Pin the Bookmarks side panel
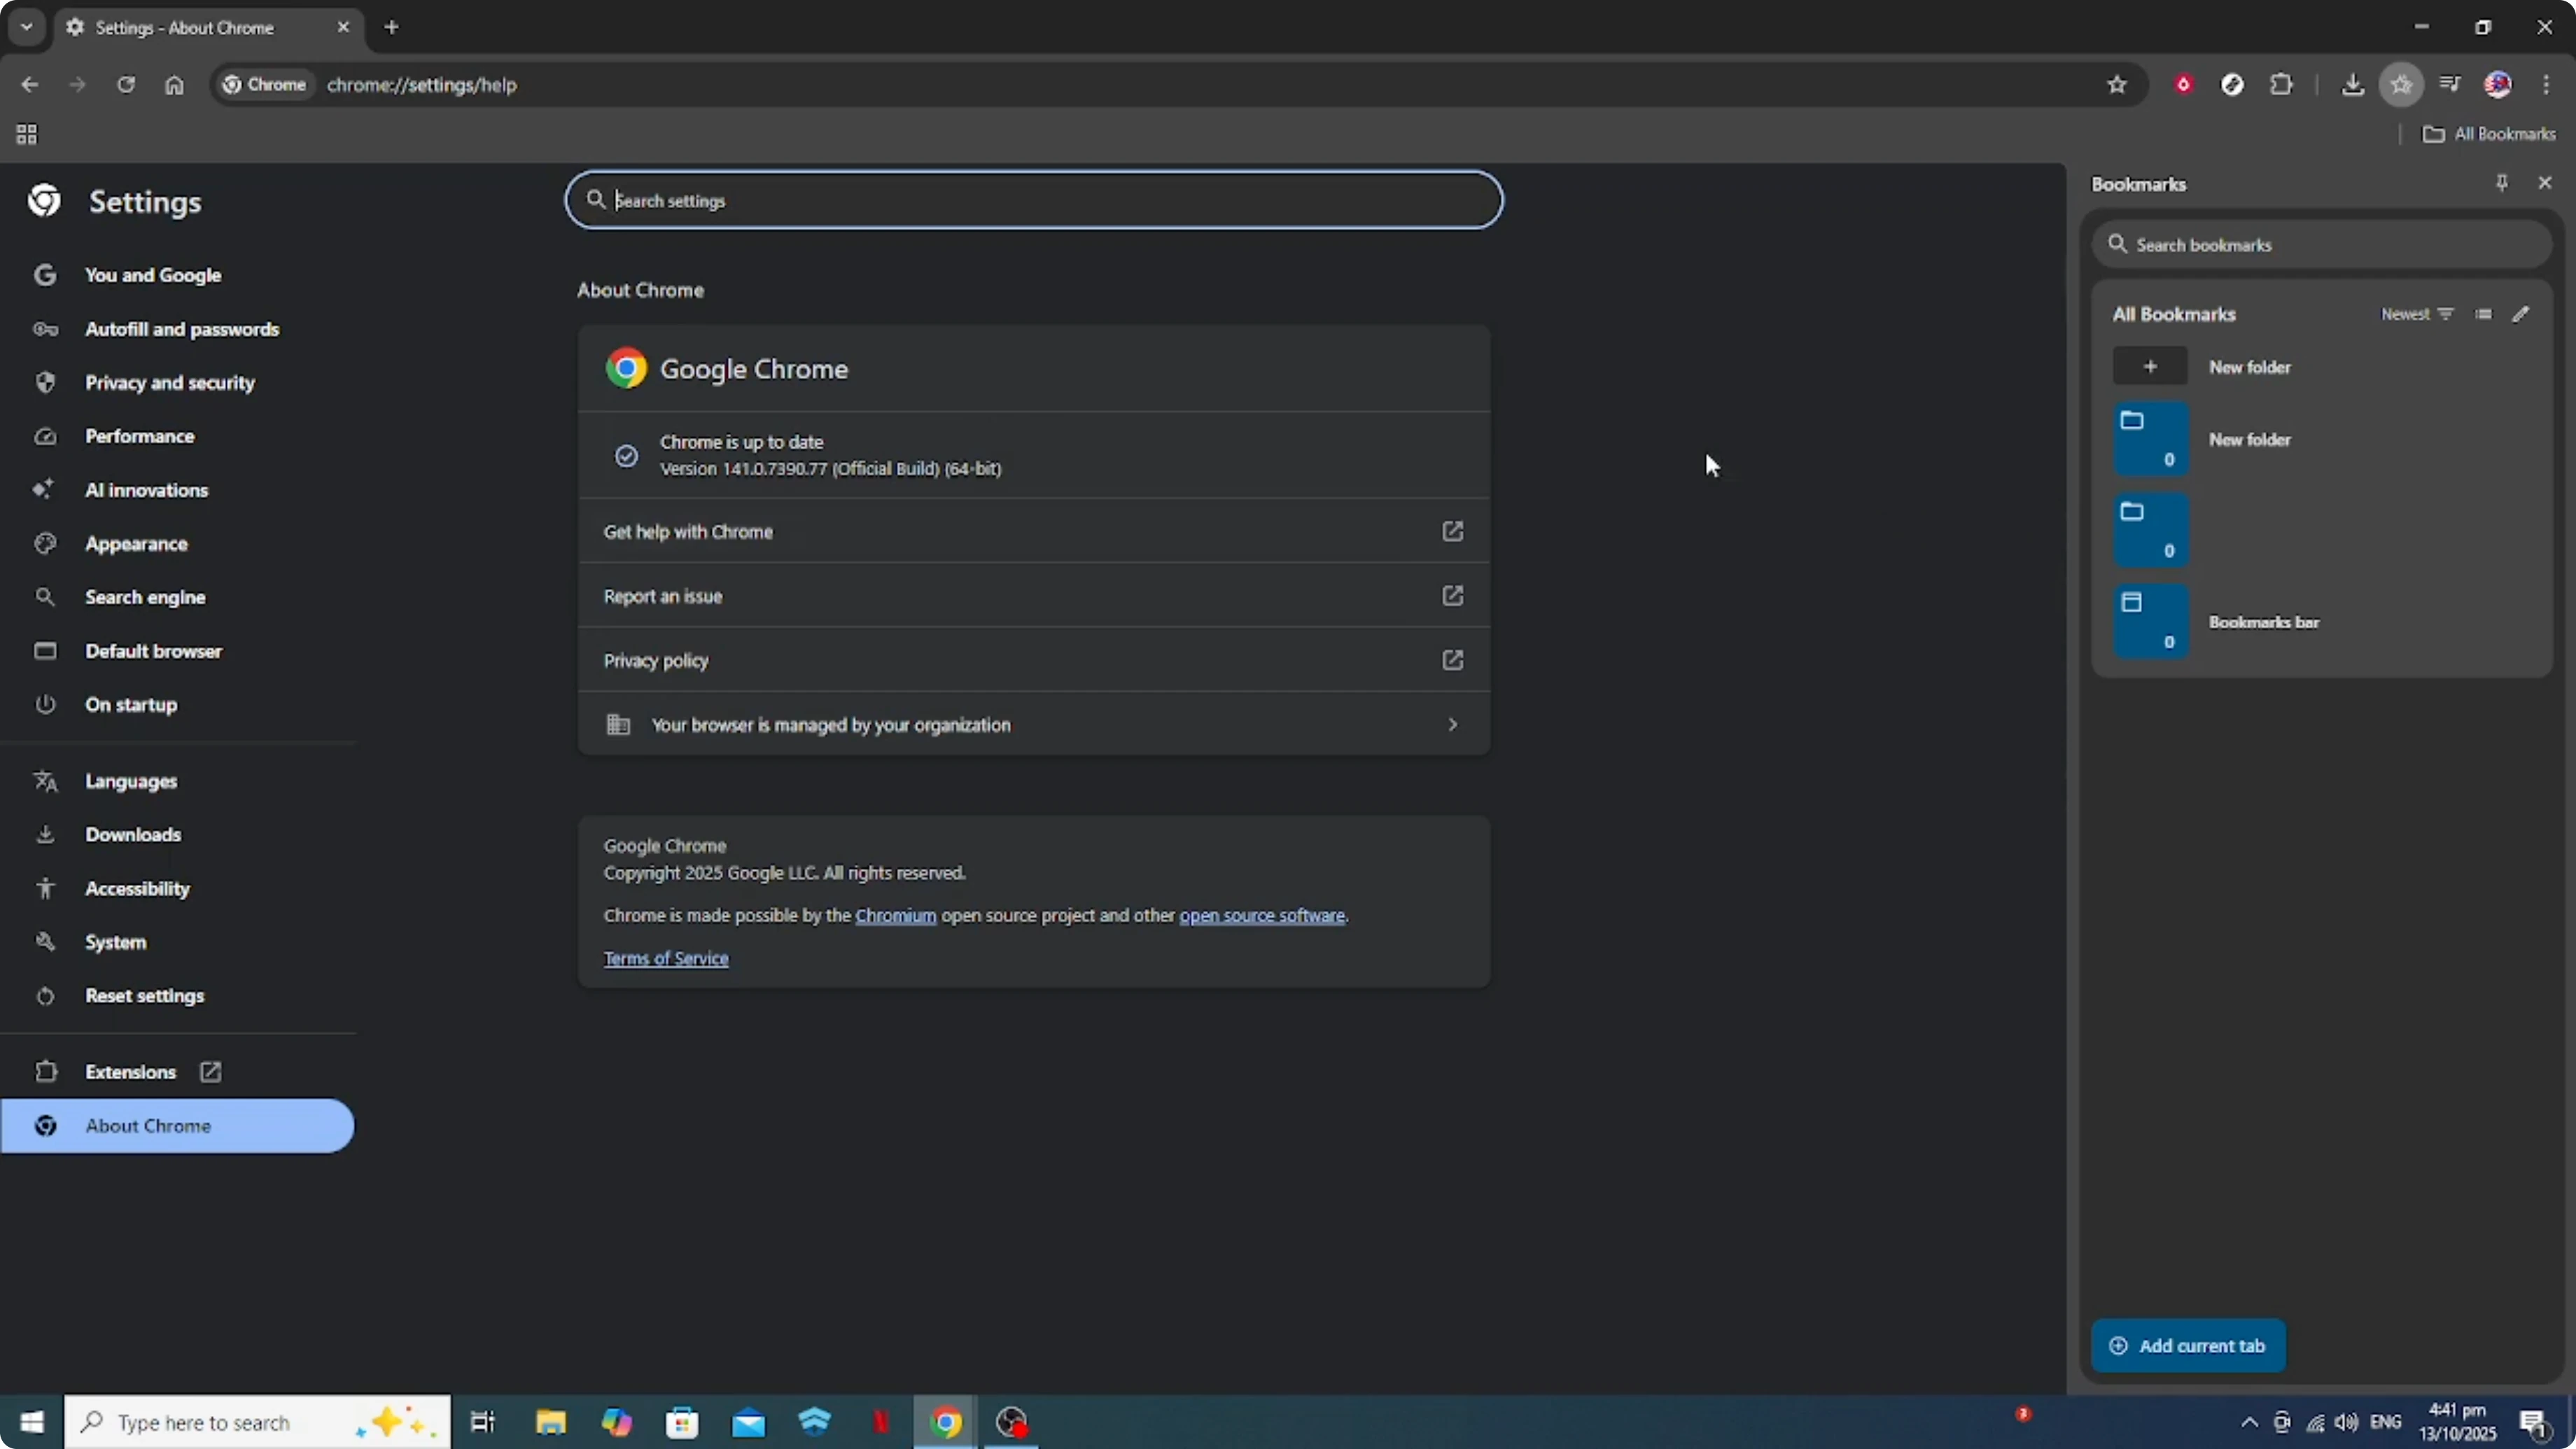2576x1449 pixels. (x=2501, y=183)
